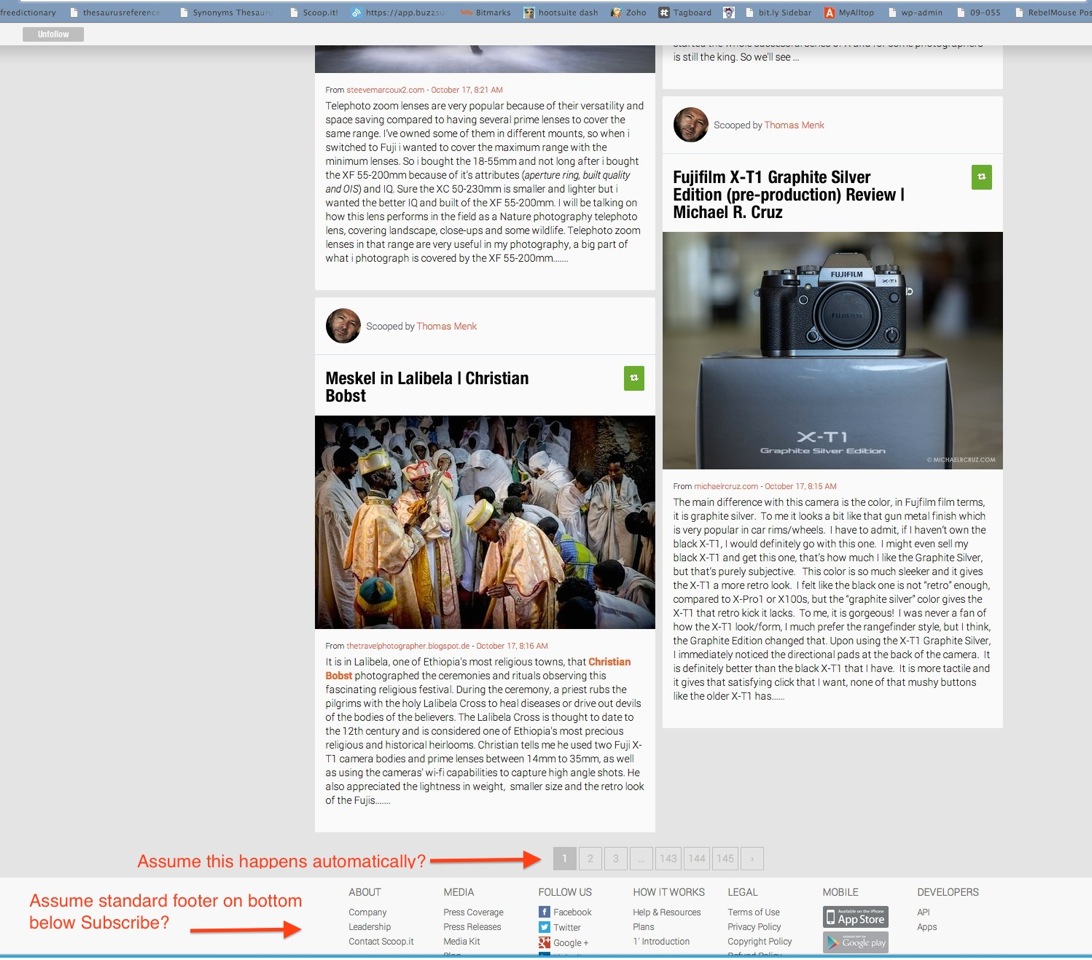Open Apps link under Developers
The height and width of the screenshot is (960, 1092).
pyautogui.click(x=927, y=927)
